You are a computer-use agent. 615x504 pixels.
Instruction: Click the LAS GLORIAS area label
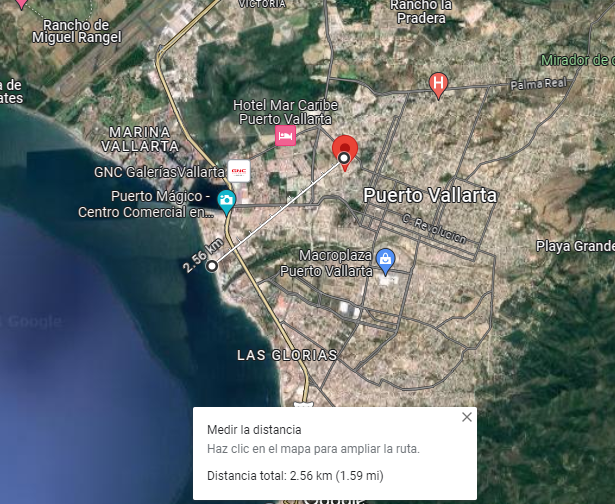tap(287, 355)
